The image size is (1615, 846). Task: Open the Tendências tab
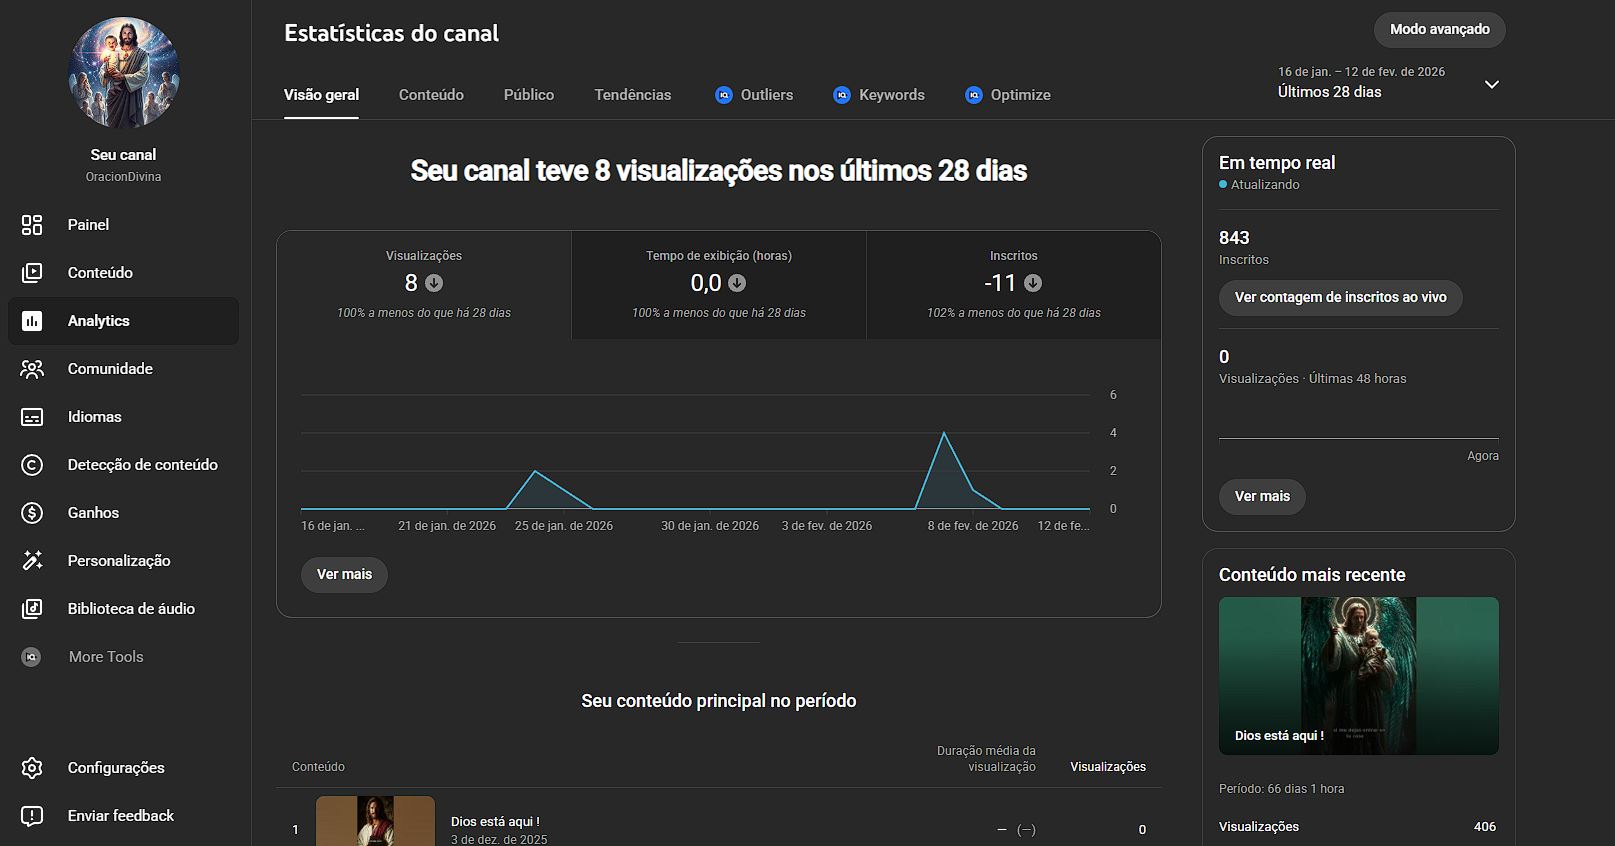(x=632, y=95)
